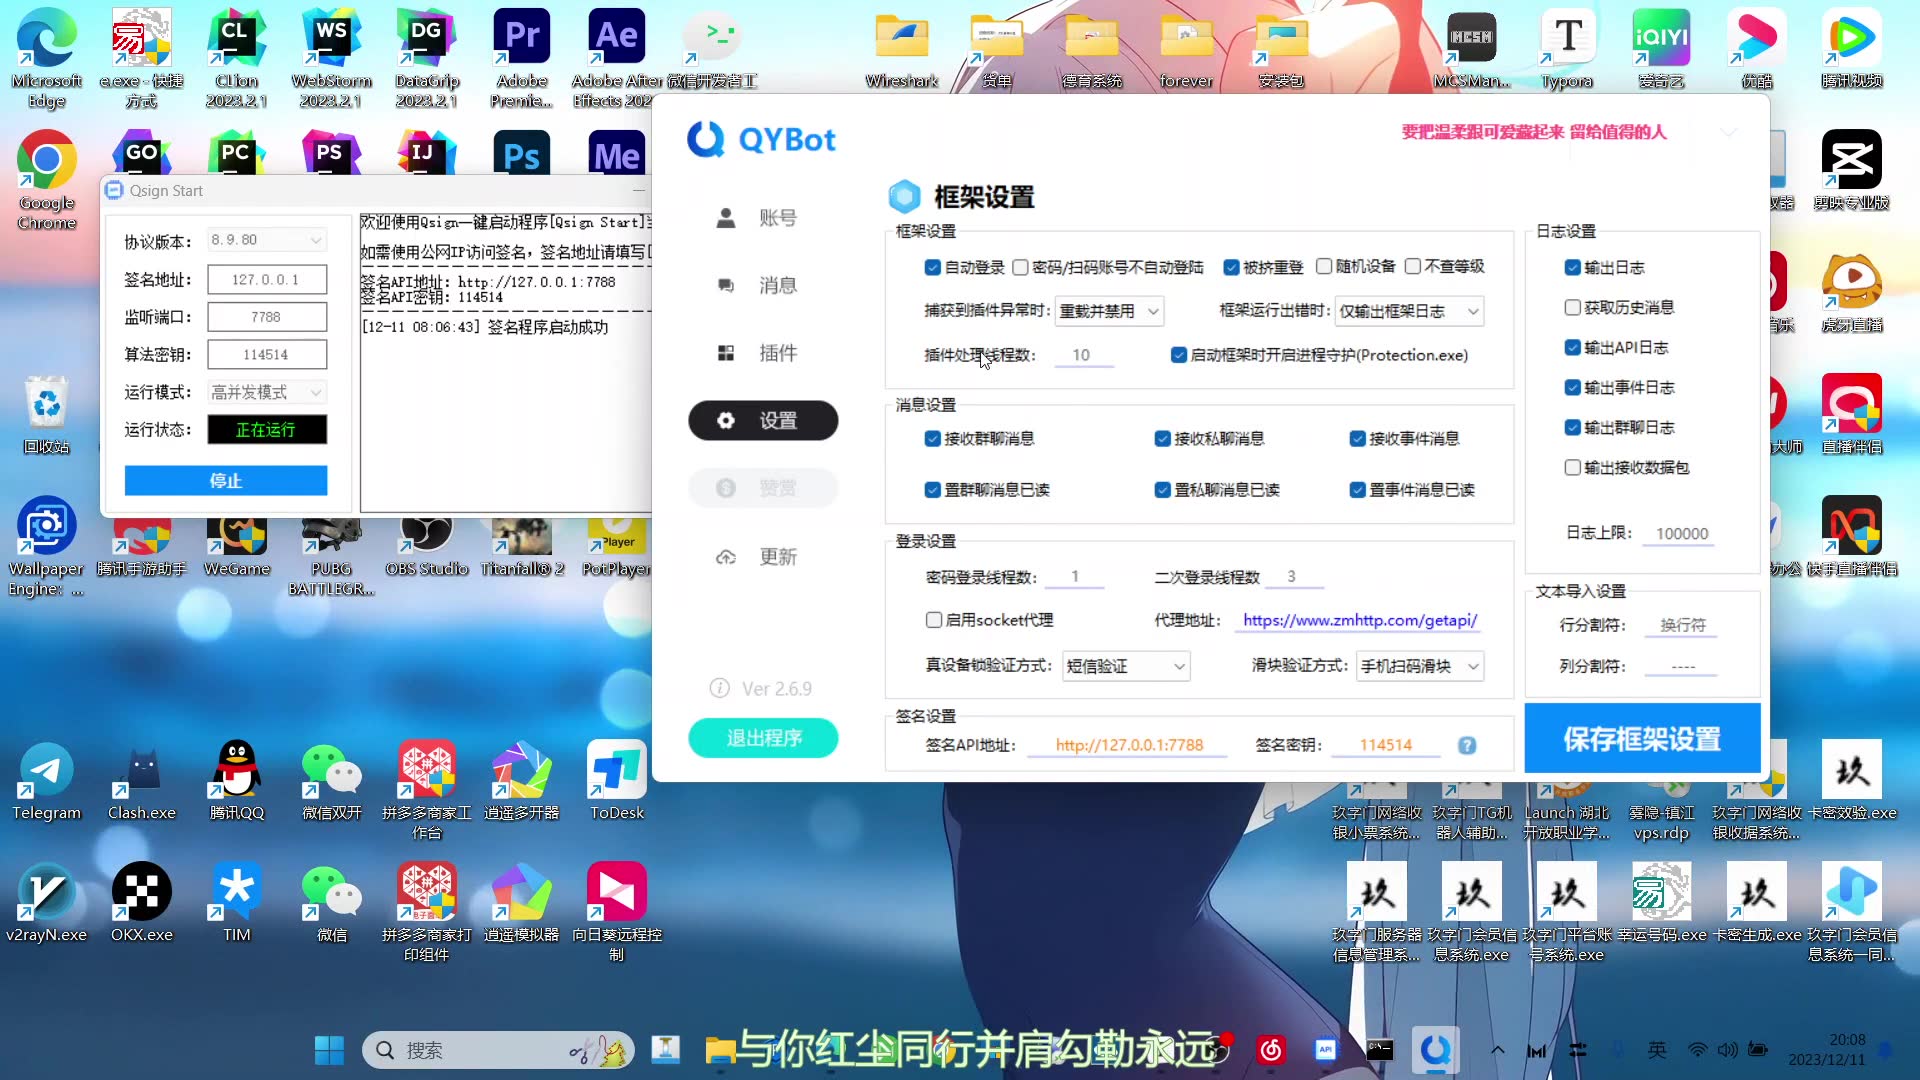The width and height of the screenshot is (1920, 1080).
Task: Click the blue help icon beside 签名密钥
Action: pyautogui.click(x=1467, y=745)
